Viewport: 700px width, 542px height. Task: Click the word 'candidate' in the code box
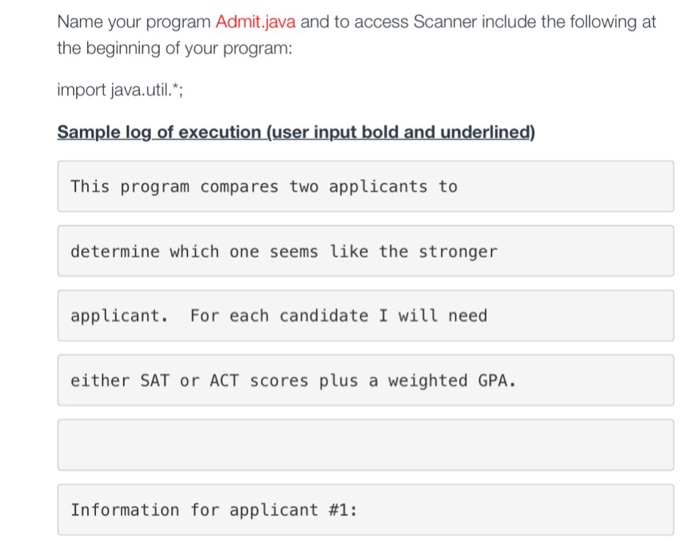pos(324,316)
